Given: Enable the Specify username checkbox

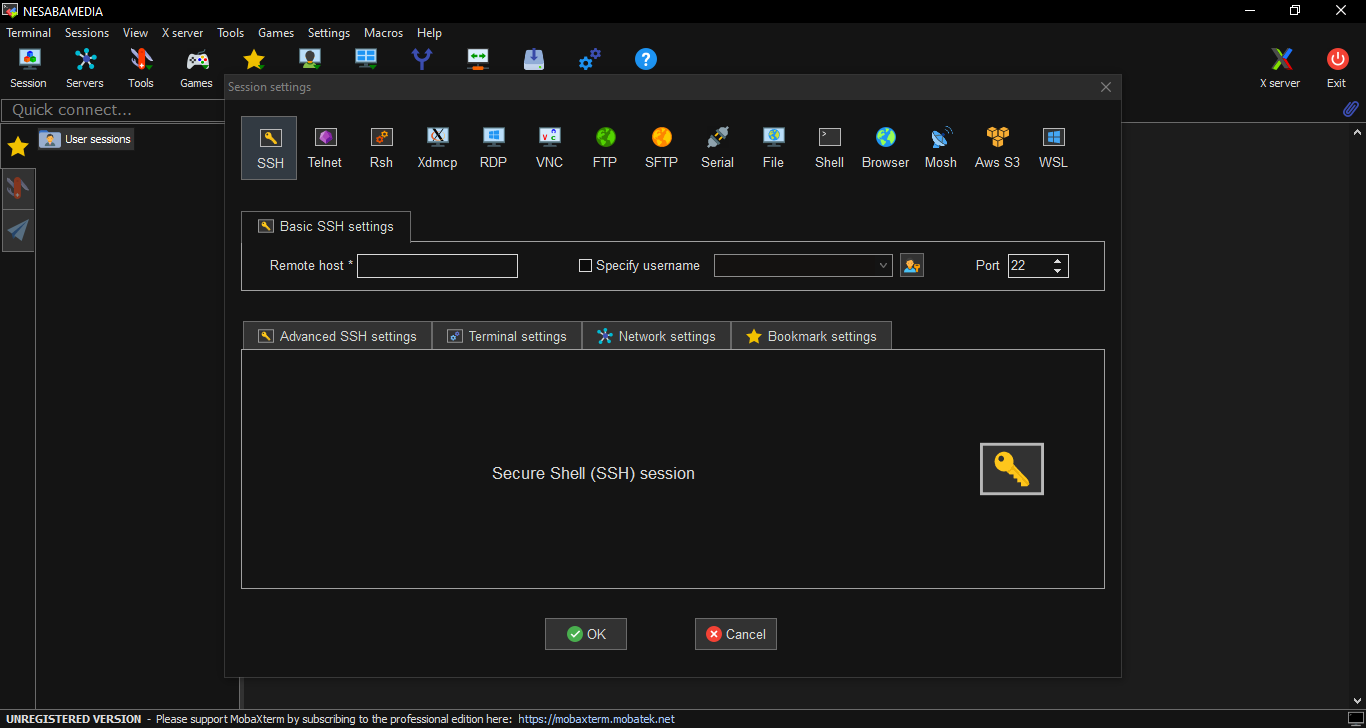Looking at the screenshot, I should [586, 266].
